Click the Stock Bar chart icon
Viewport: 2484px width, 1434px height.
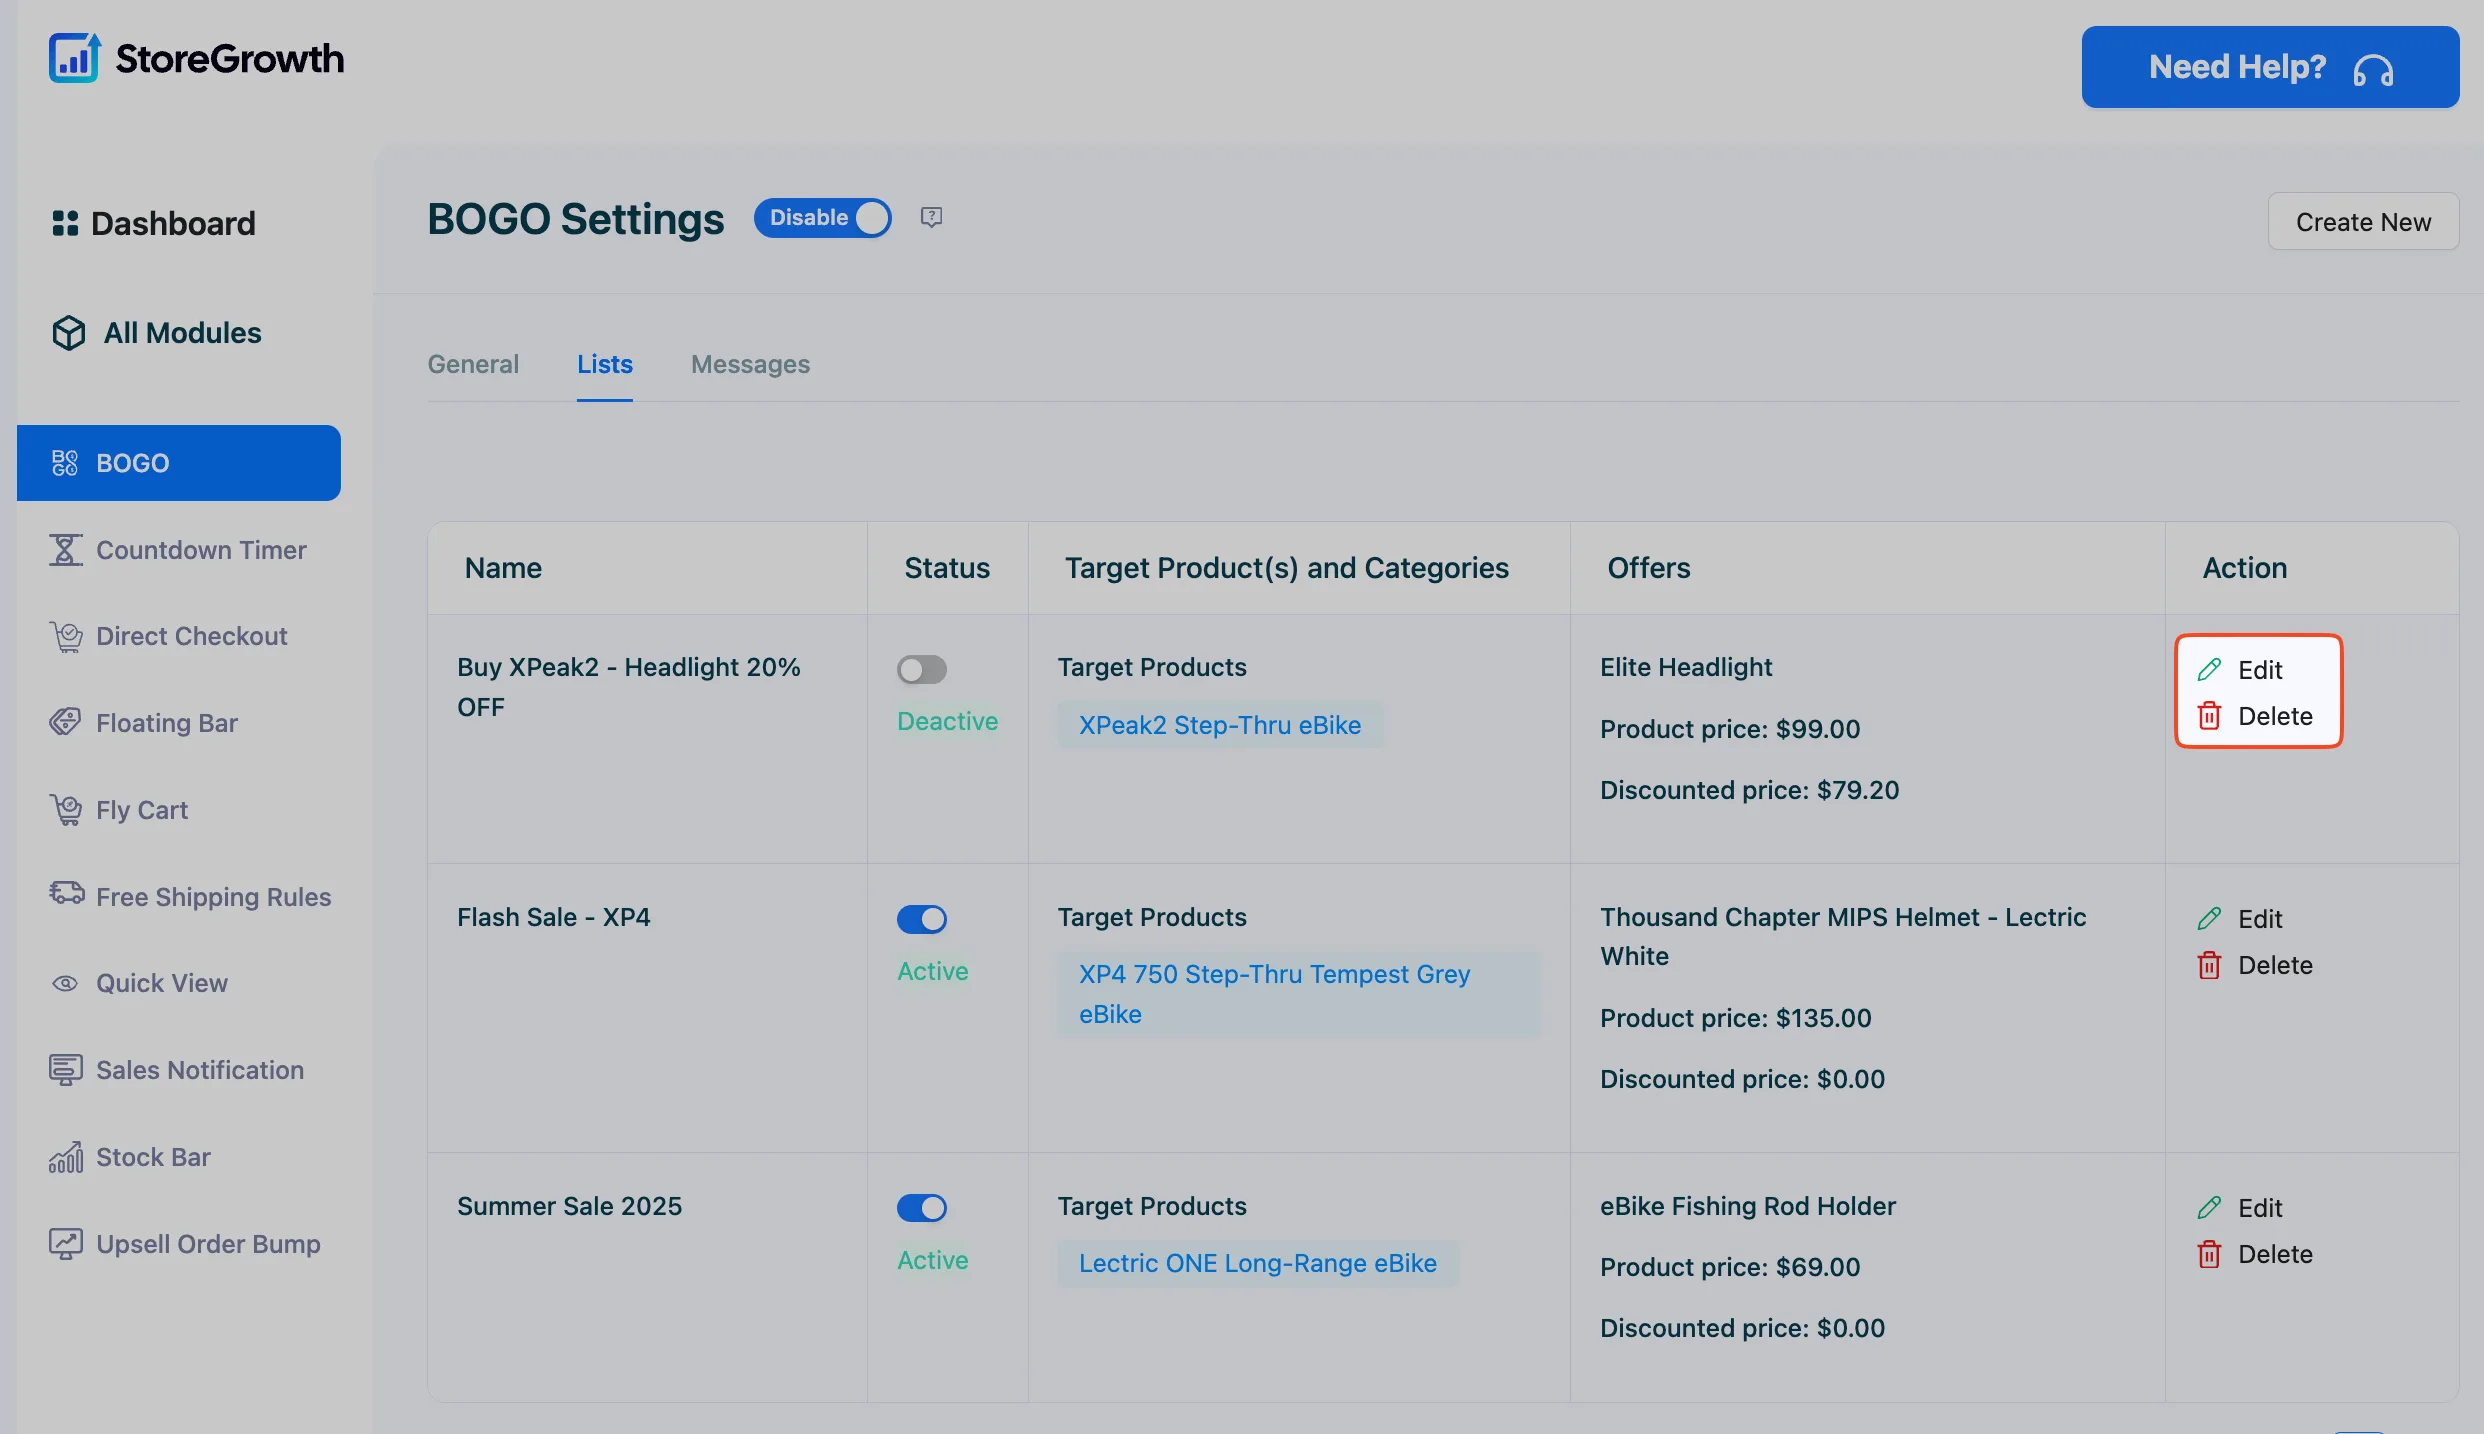[66, 1157]
